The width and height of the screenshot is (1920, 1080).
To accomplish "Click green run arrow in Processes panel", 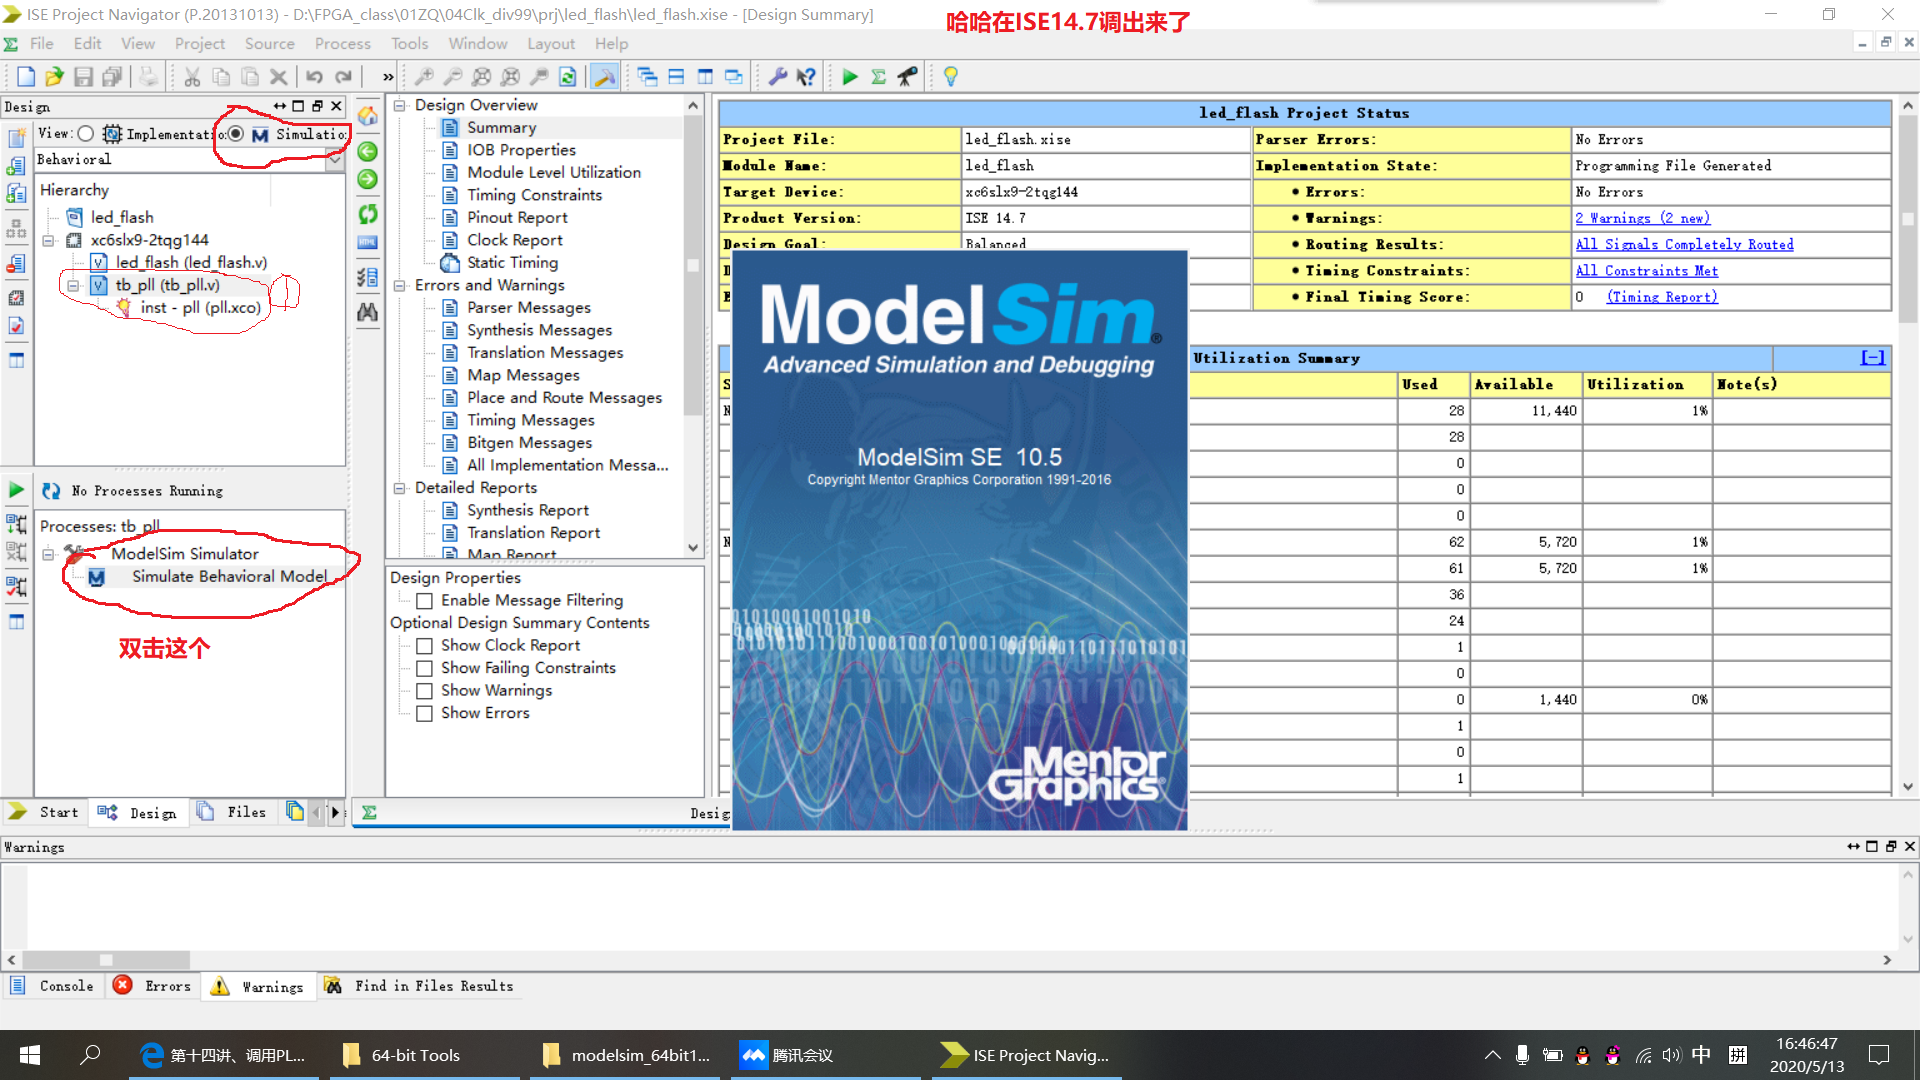I will coord(17,490).
